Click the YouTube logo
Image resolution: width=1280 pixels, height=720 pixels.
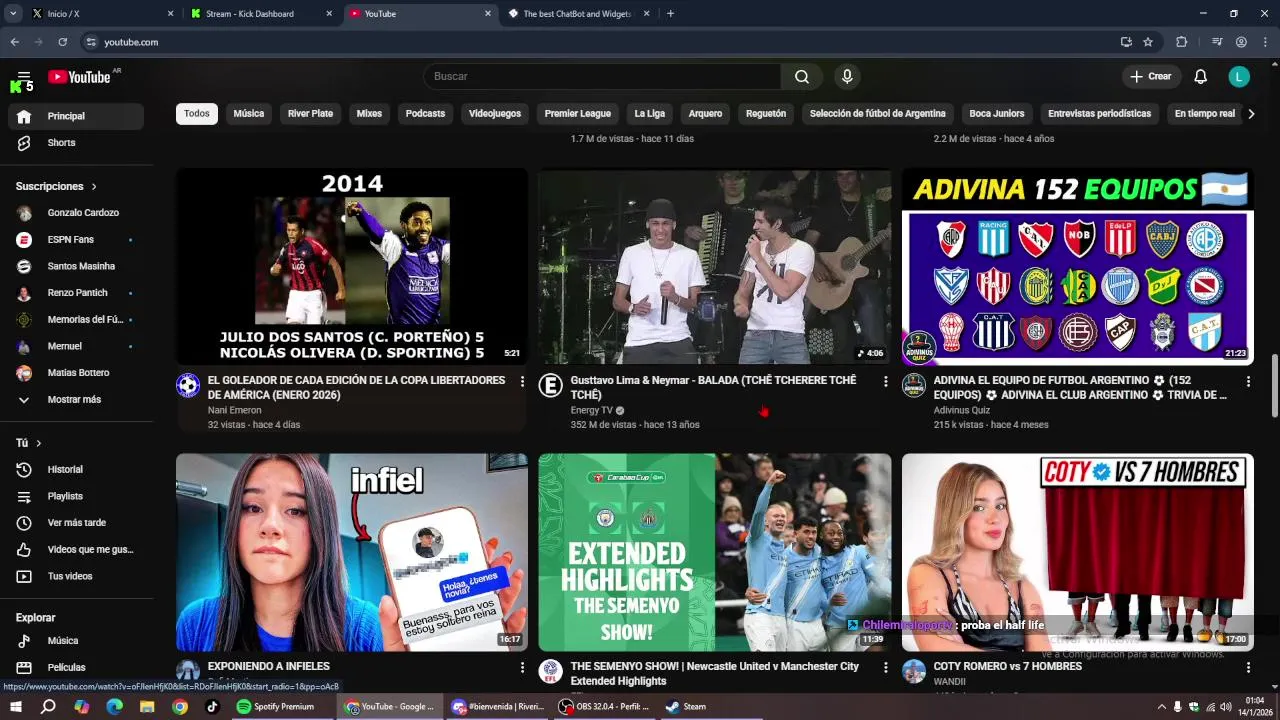(80, 77)
